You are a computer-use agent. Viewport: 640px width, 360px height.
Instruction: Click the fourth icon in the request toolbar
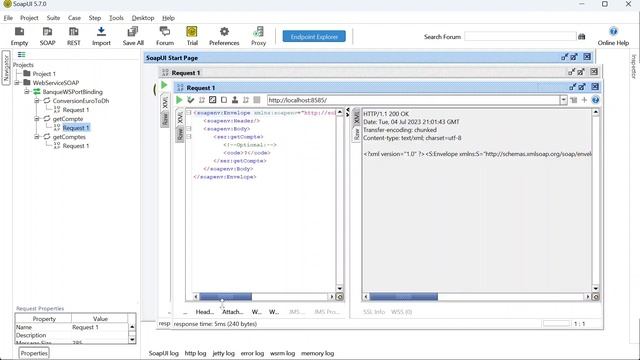(x=213, y=100)
